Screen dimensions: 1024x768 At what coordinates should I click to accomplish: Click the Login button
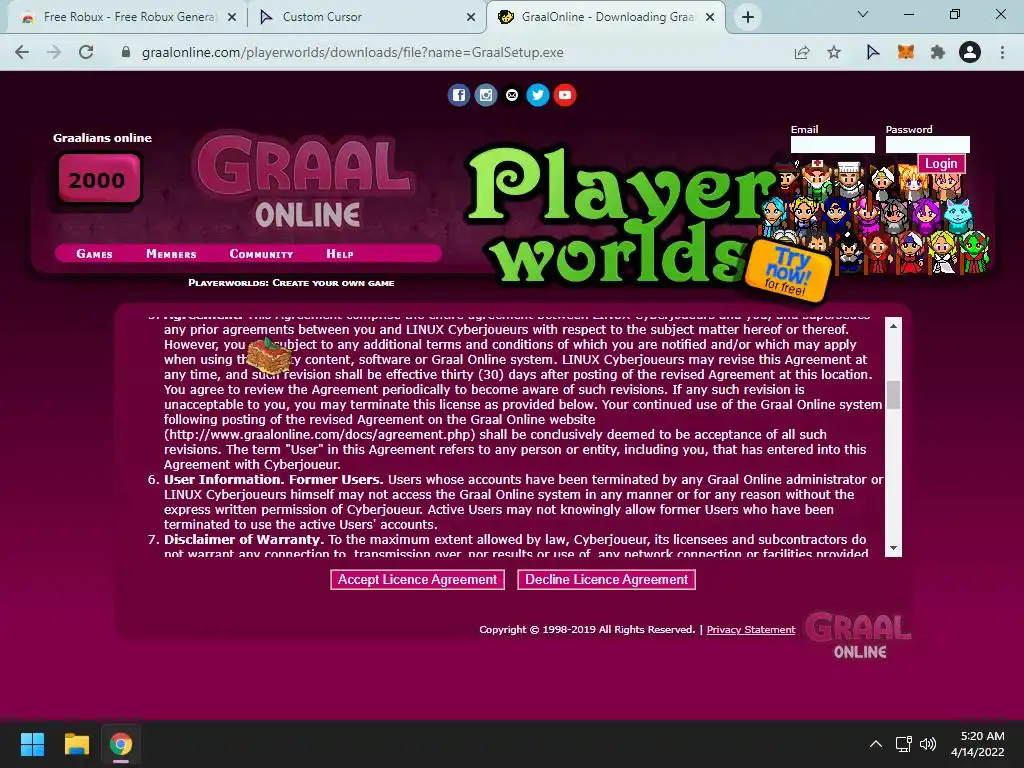(940, 163)
